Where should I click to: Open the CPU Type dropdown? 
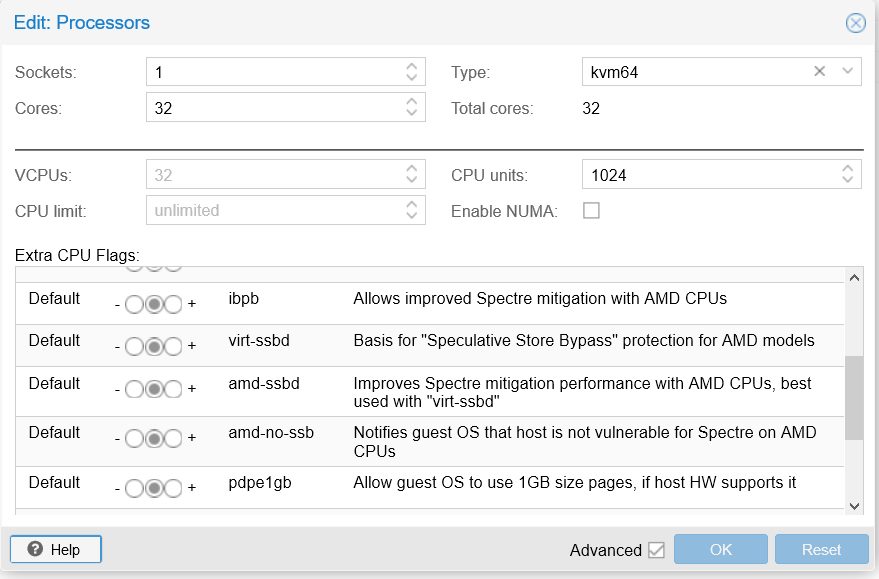tap(847, 71)
